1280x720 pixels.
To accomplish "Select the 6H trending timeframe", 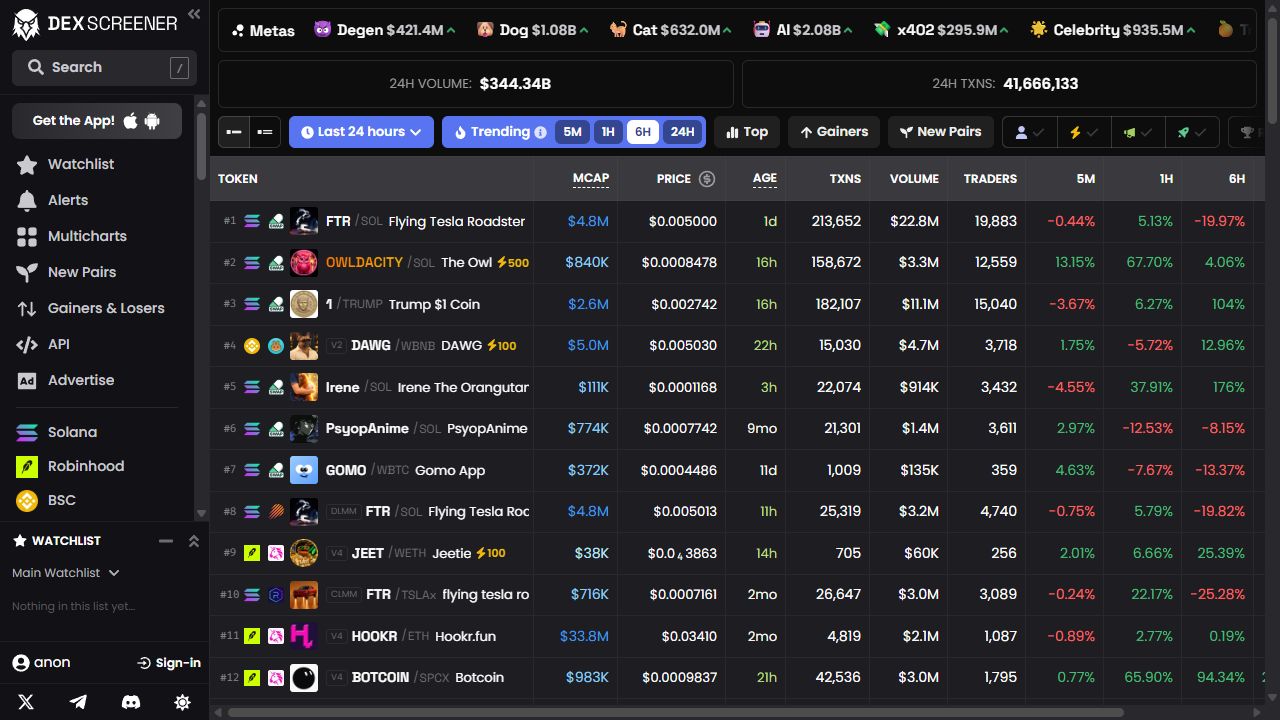I will click(x=643, y=132).
